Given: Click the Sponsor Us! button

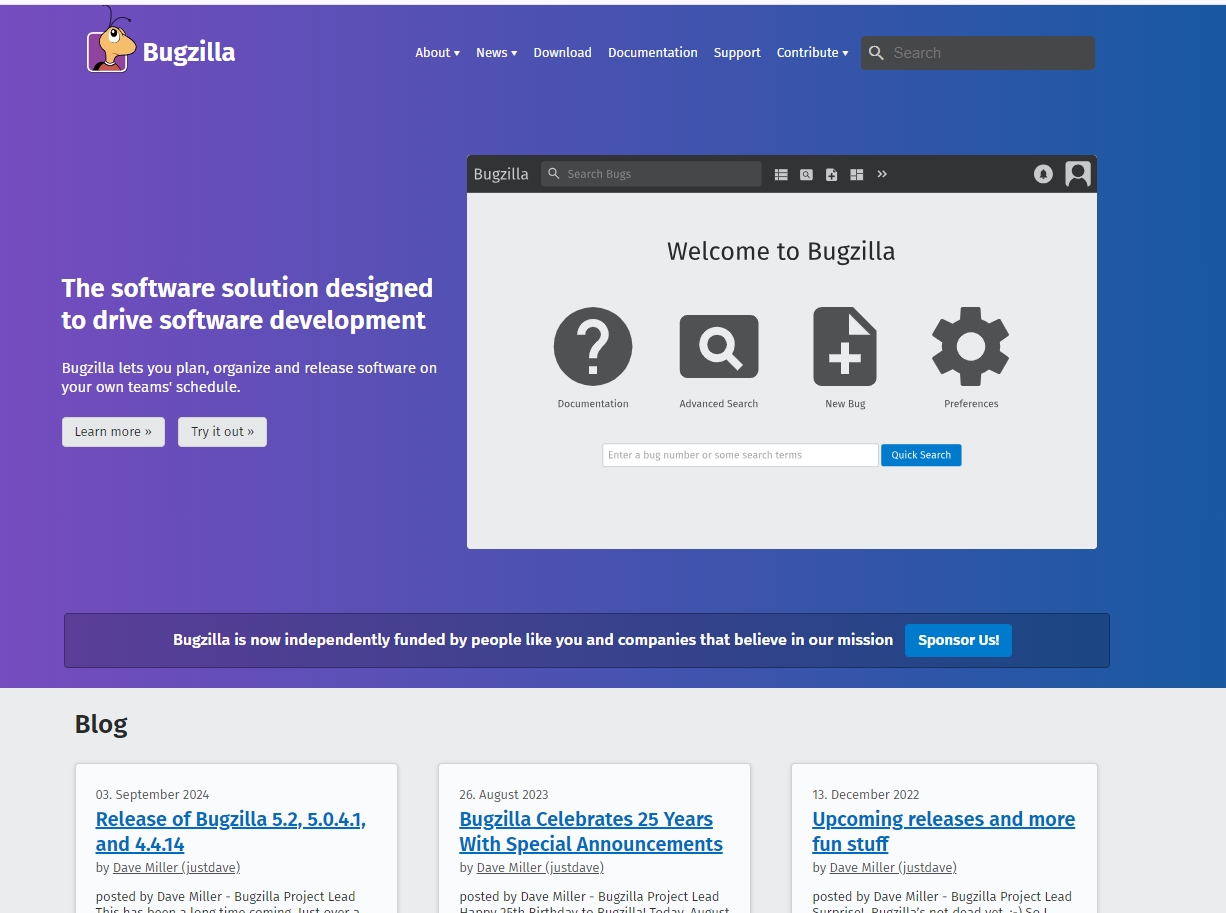Looking at the screenshot, I should [958, 640].
